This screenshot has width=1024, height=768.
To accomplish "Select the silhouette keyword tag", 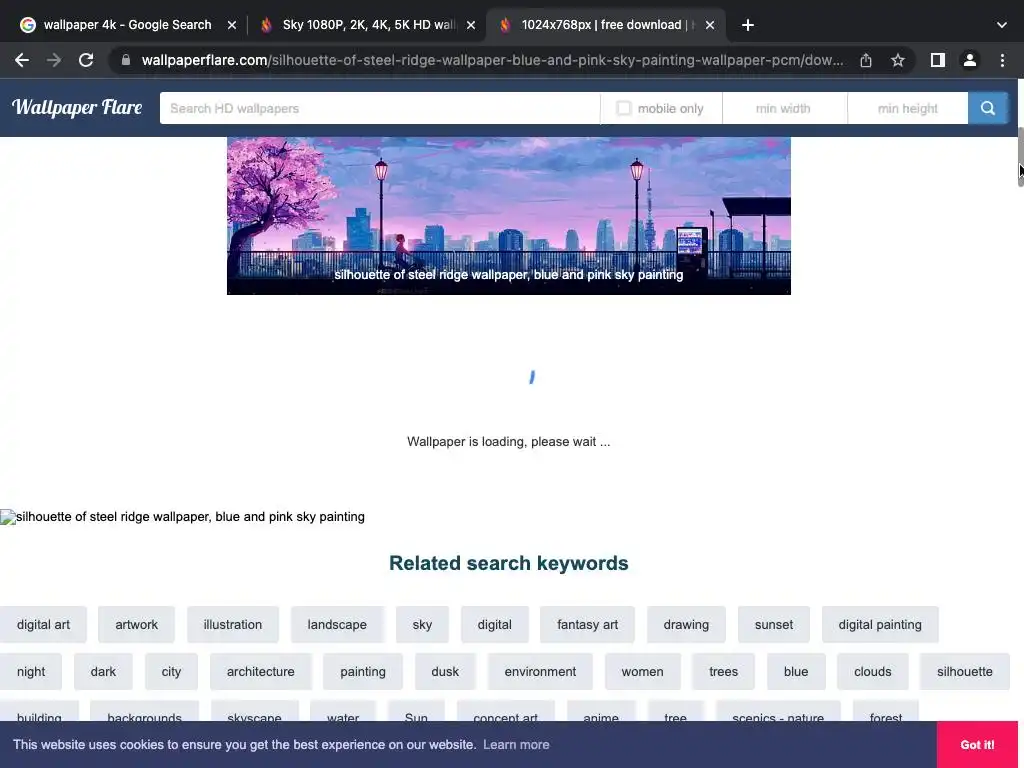I will click(965, 671).
